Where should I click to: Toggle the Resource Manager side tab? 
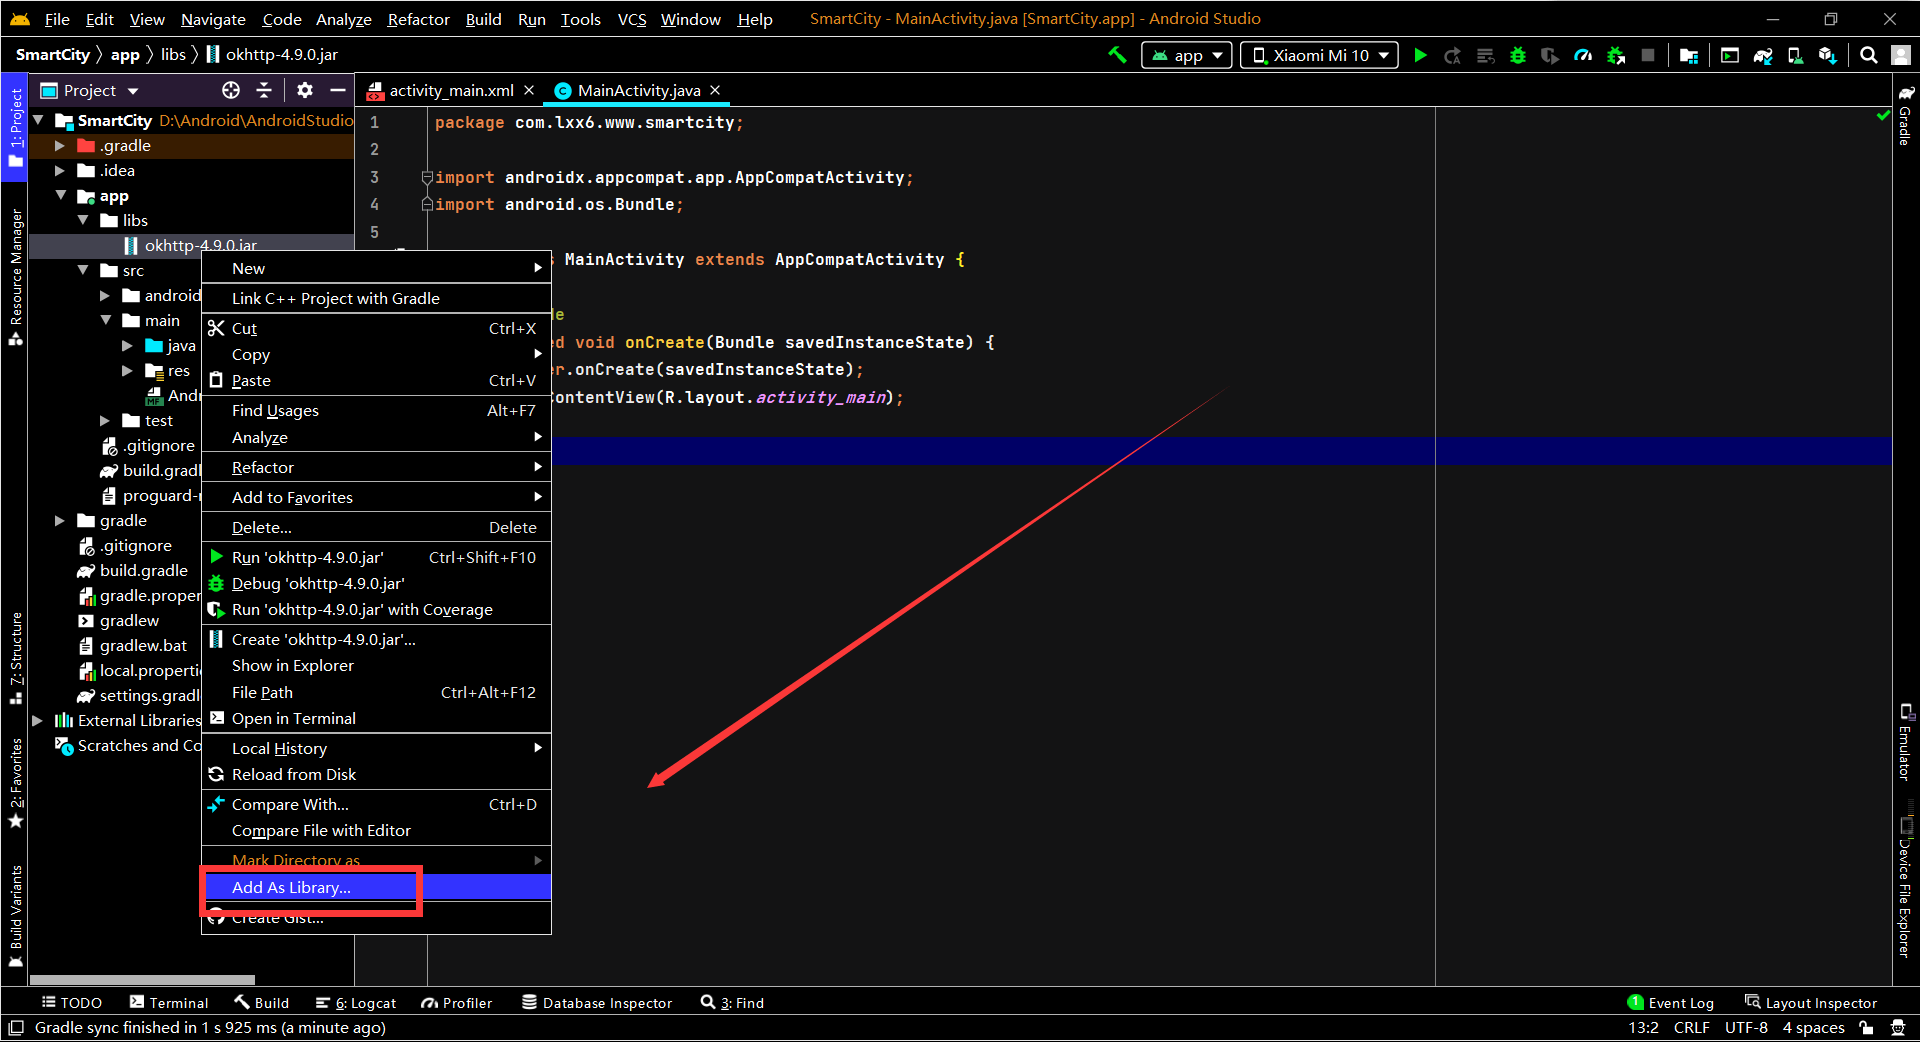click(x=15, y=277)
